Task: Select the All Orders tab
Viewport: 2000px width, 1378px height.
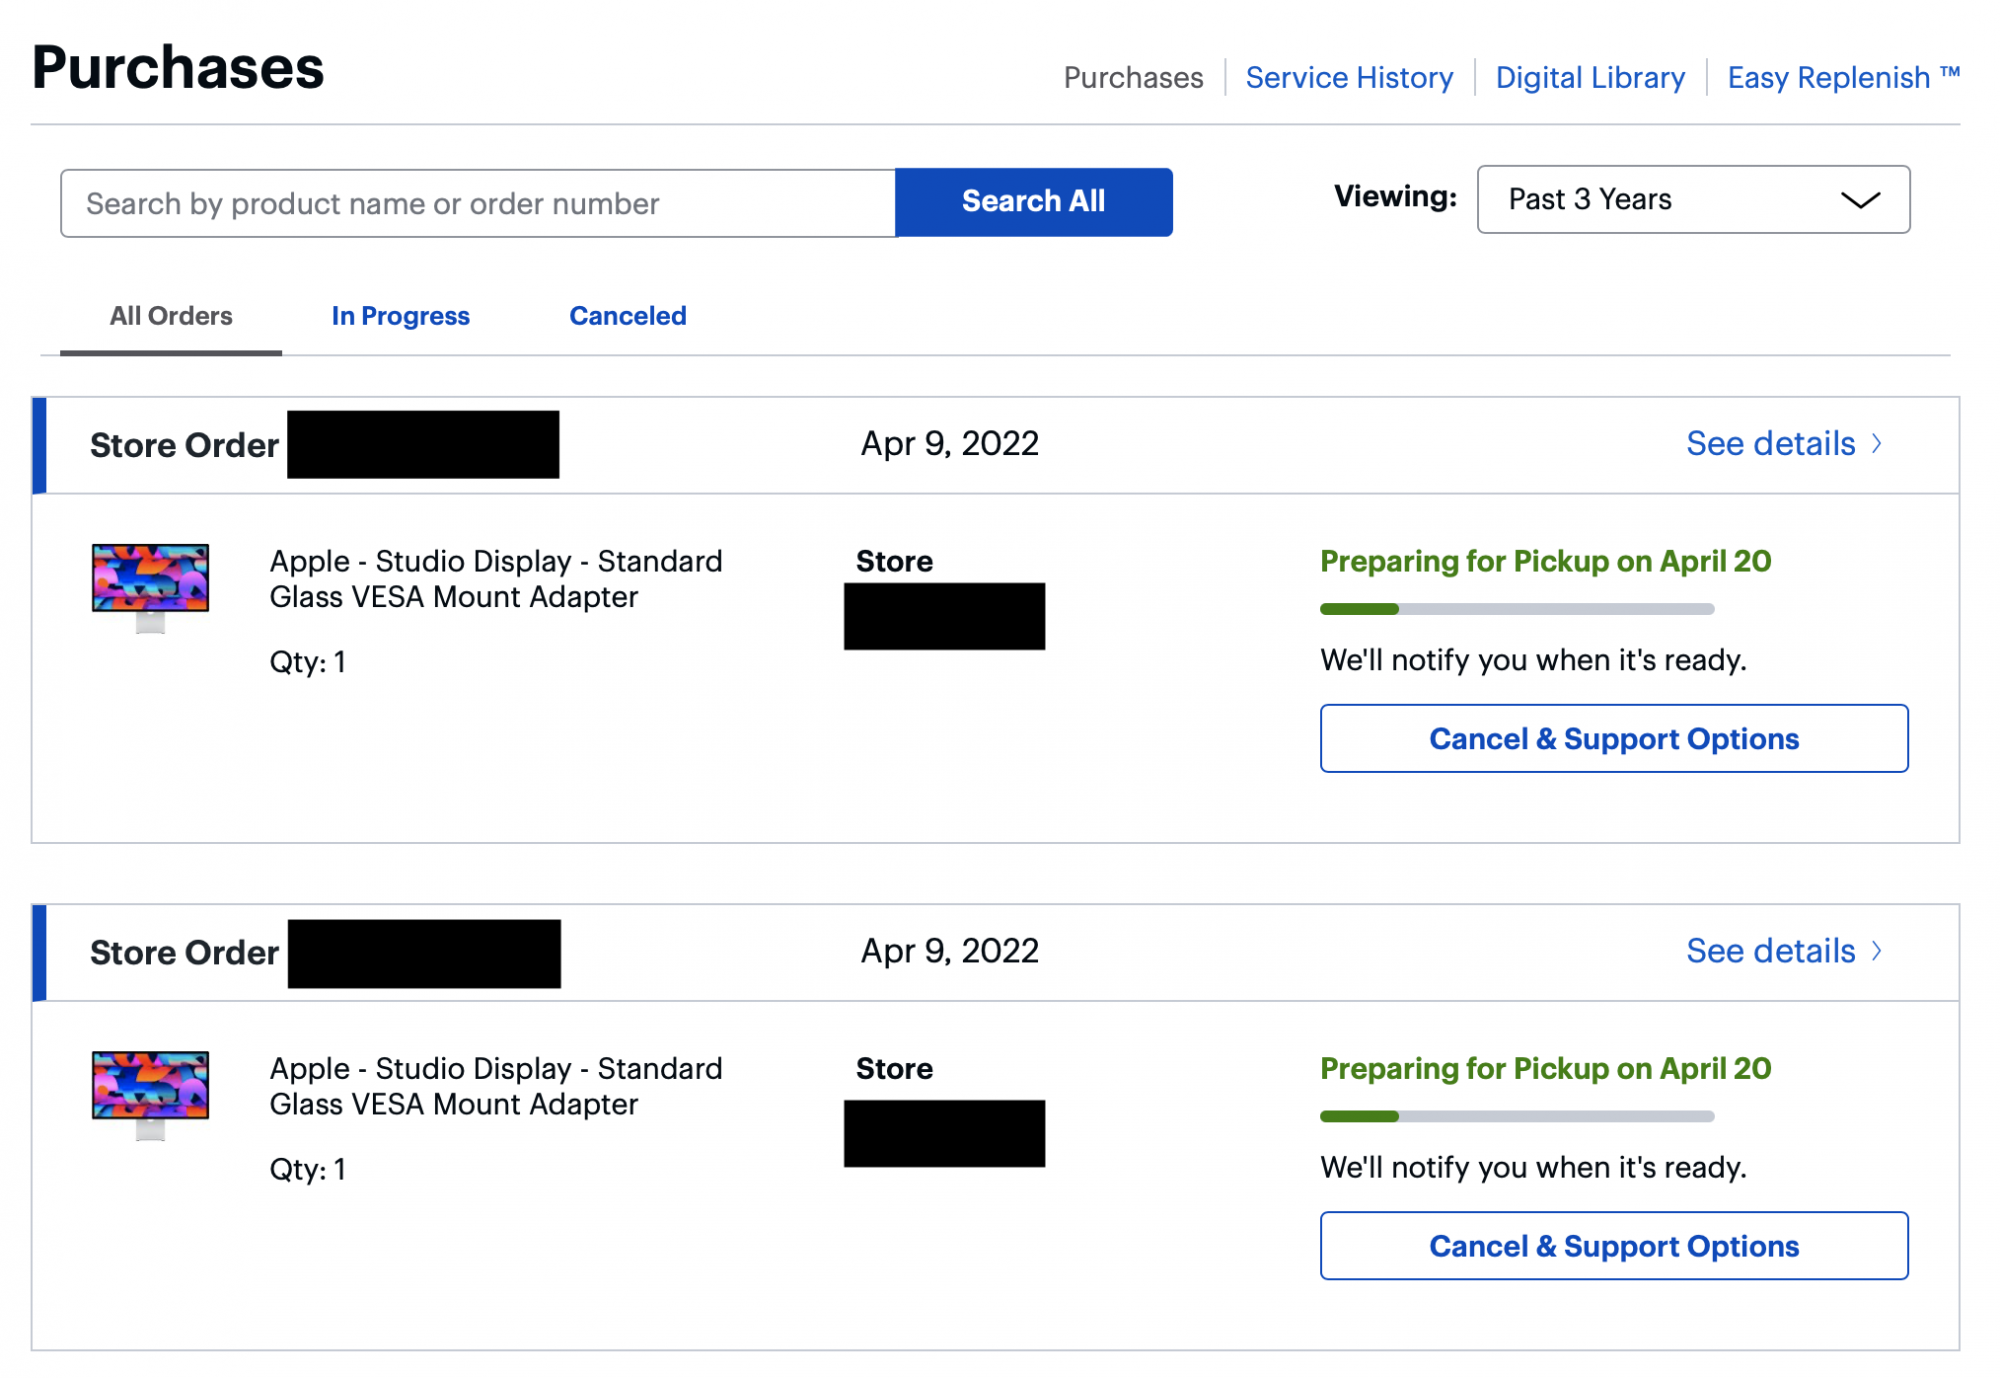Action: (x=171, y=316)
